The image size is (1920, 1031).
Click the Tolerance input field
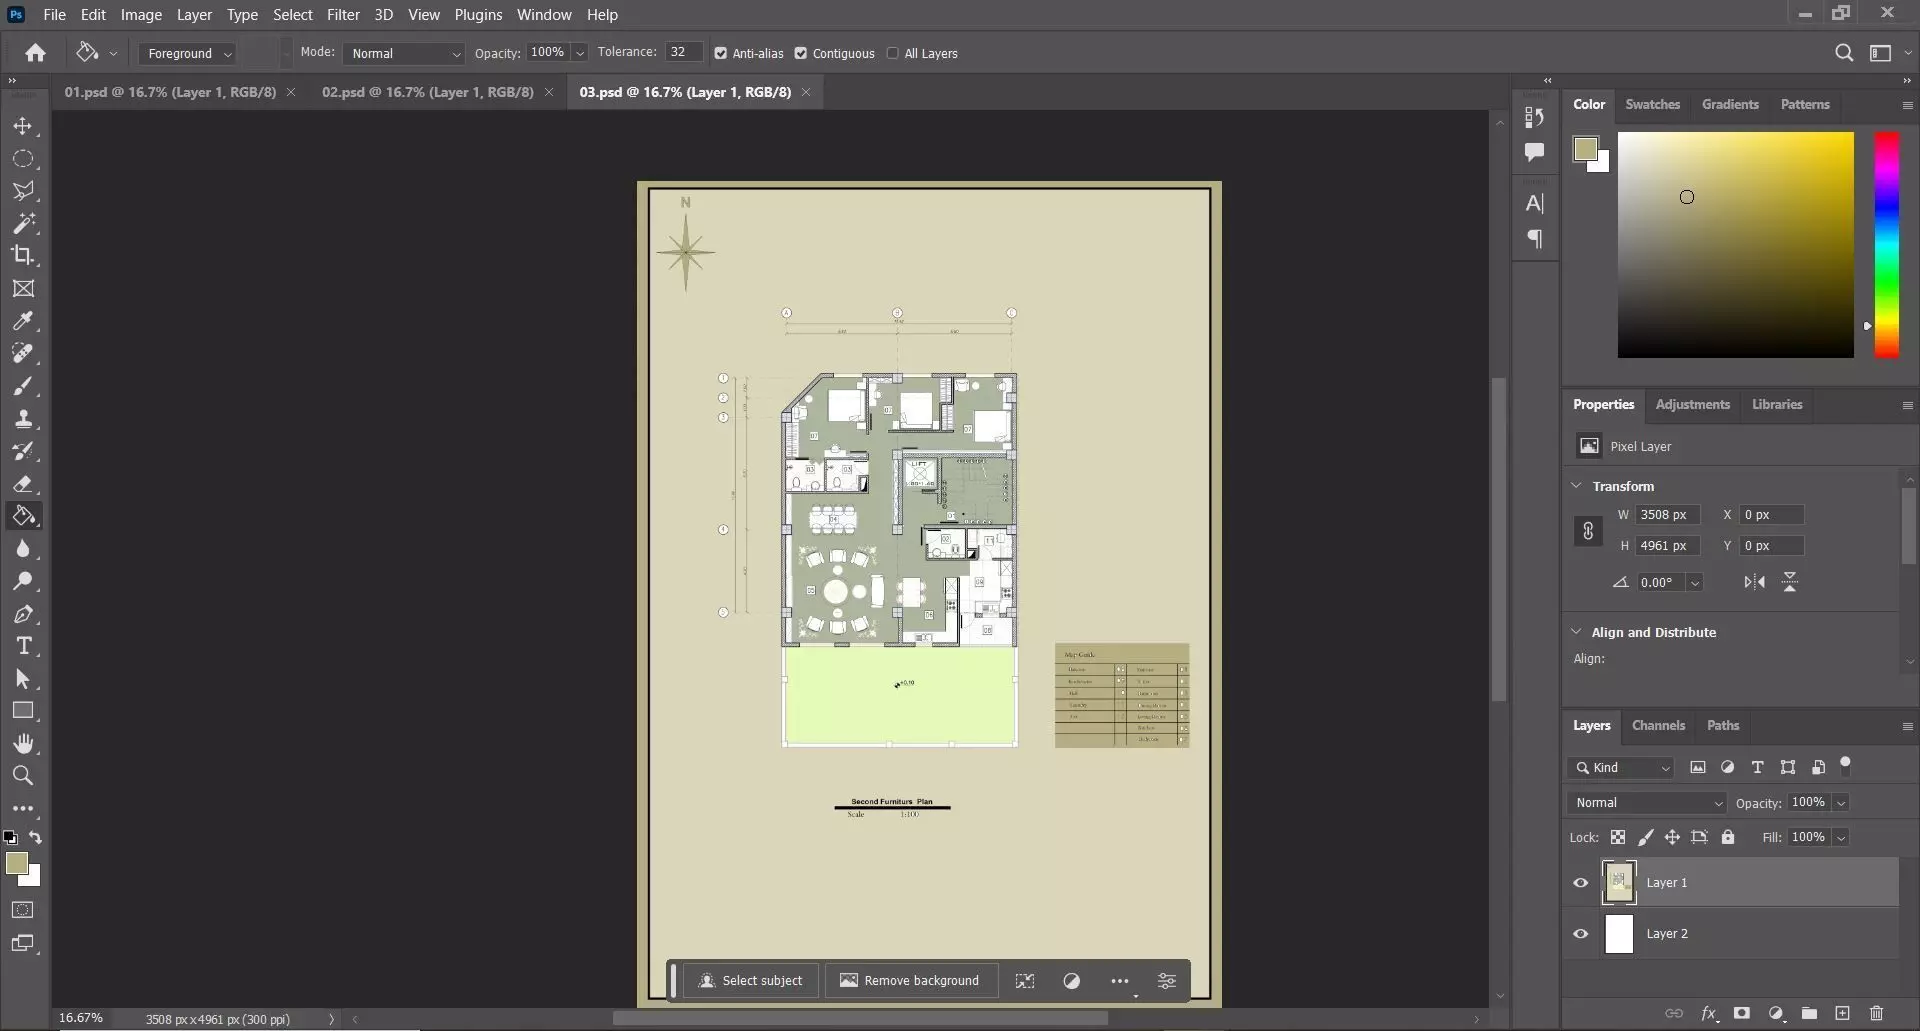[x=683, y=52]
